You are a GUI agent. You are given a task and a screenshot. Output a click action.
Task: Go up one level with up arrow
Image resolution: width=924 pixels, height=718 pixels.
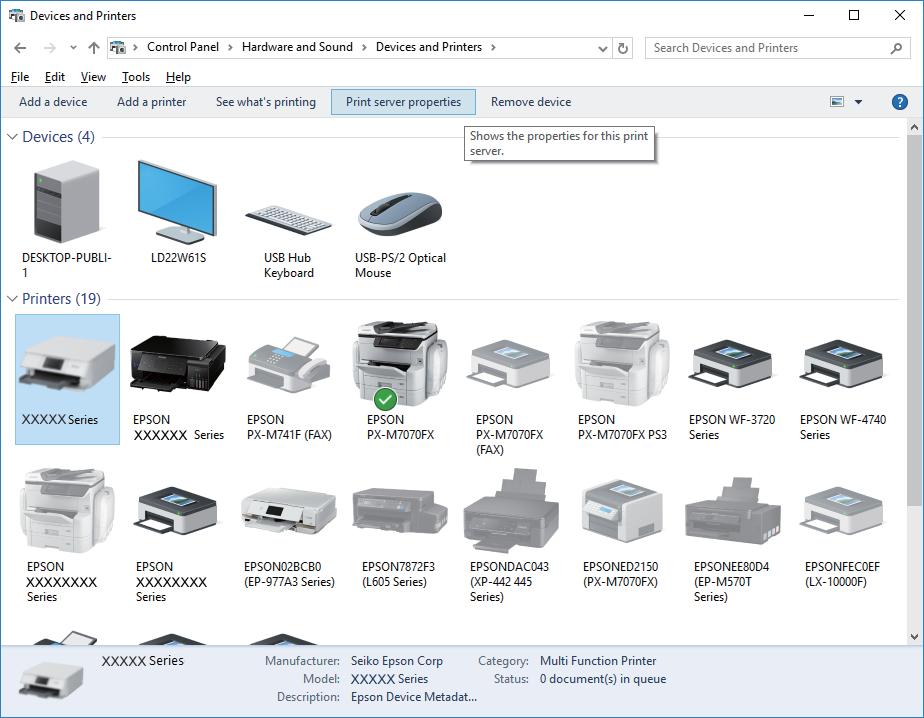point(94,48)
